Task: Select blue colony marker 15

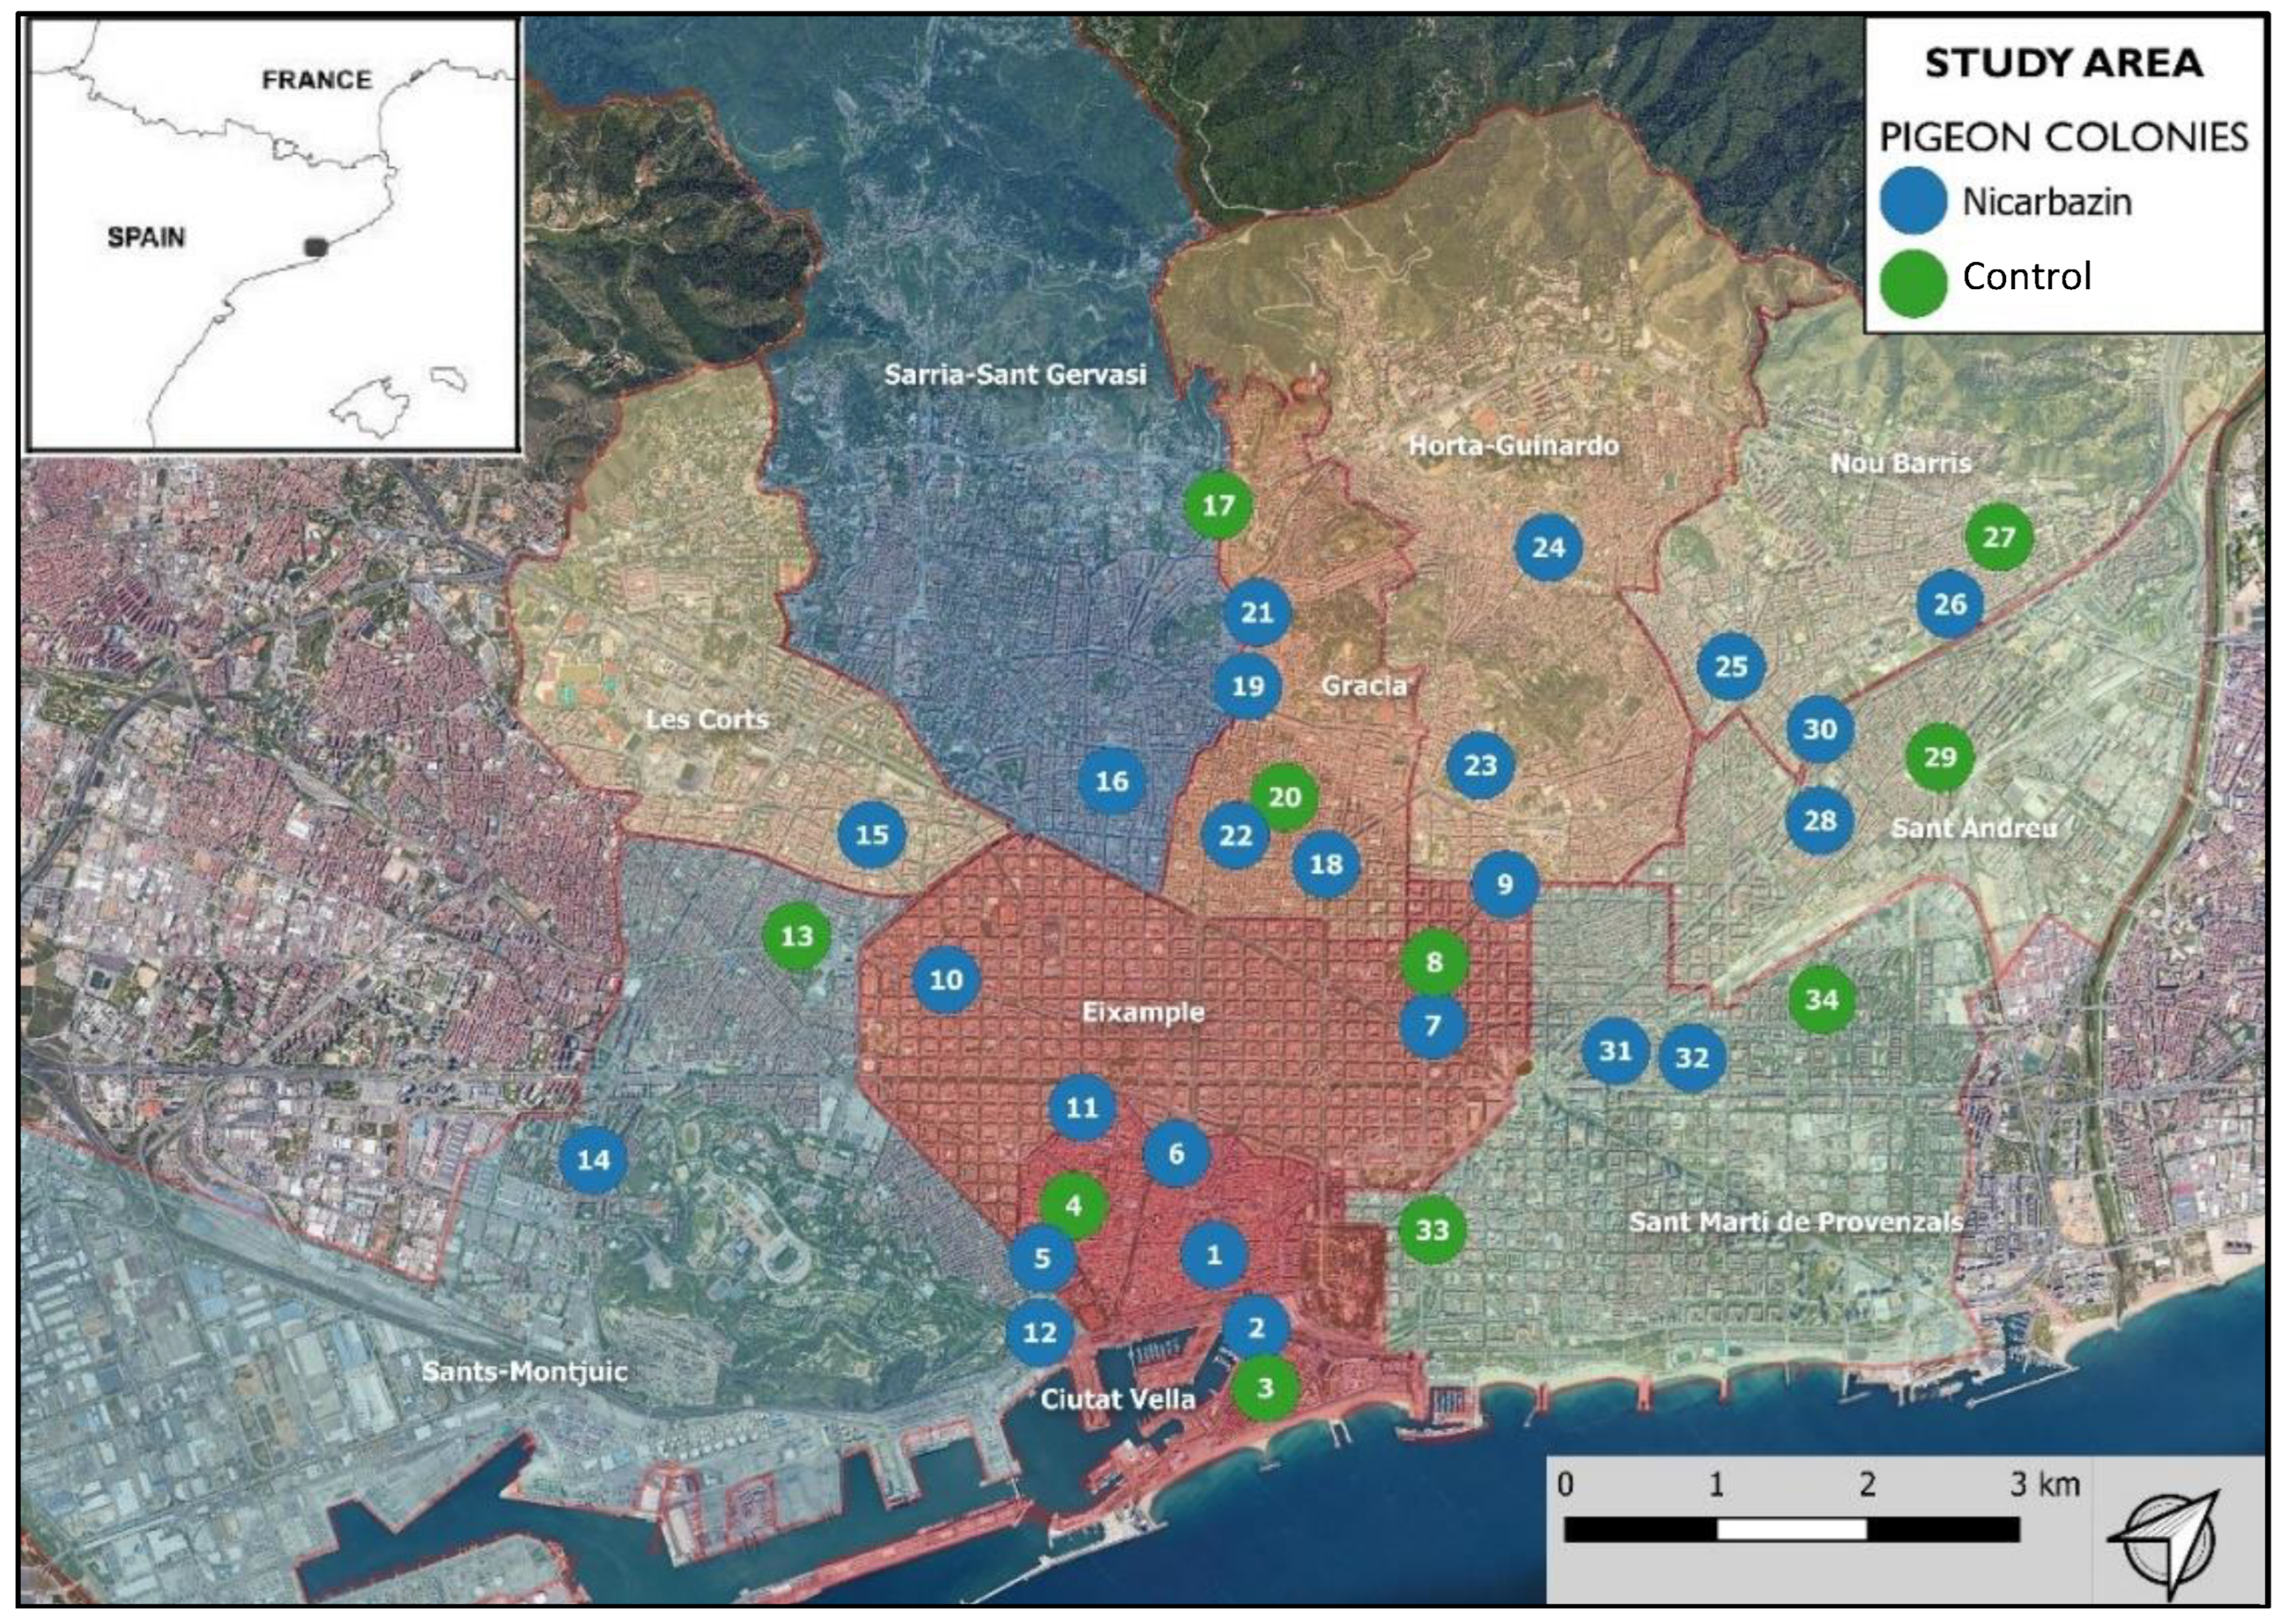Action: 871,835
